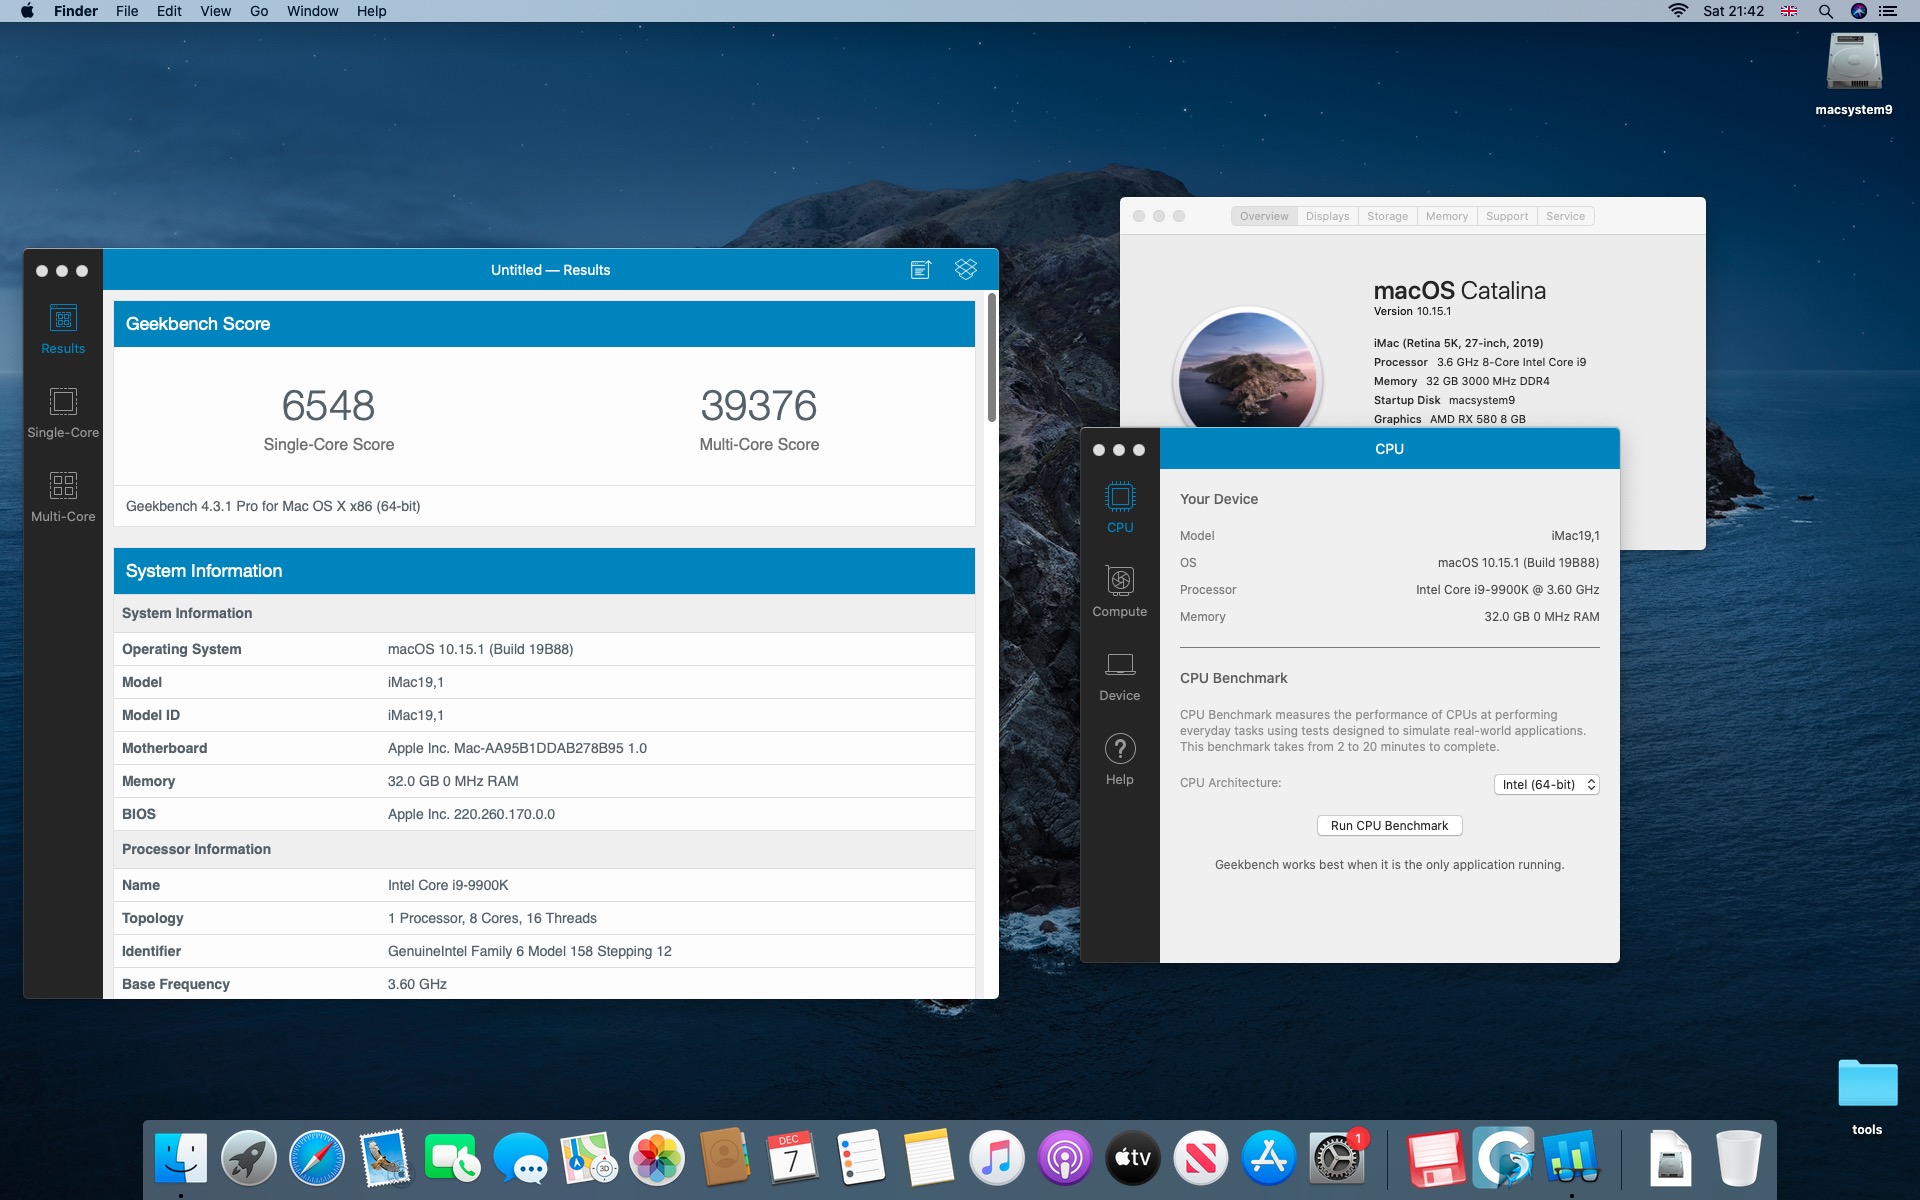Select the Single-Core sidebar icon

click(x=63, y=412)
